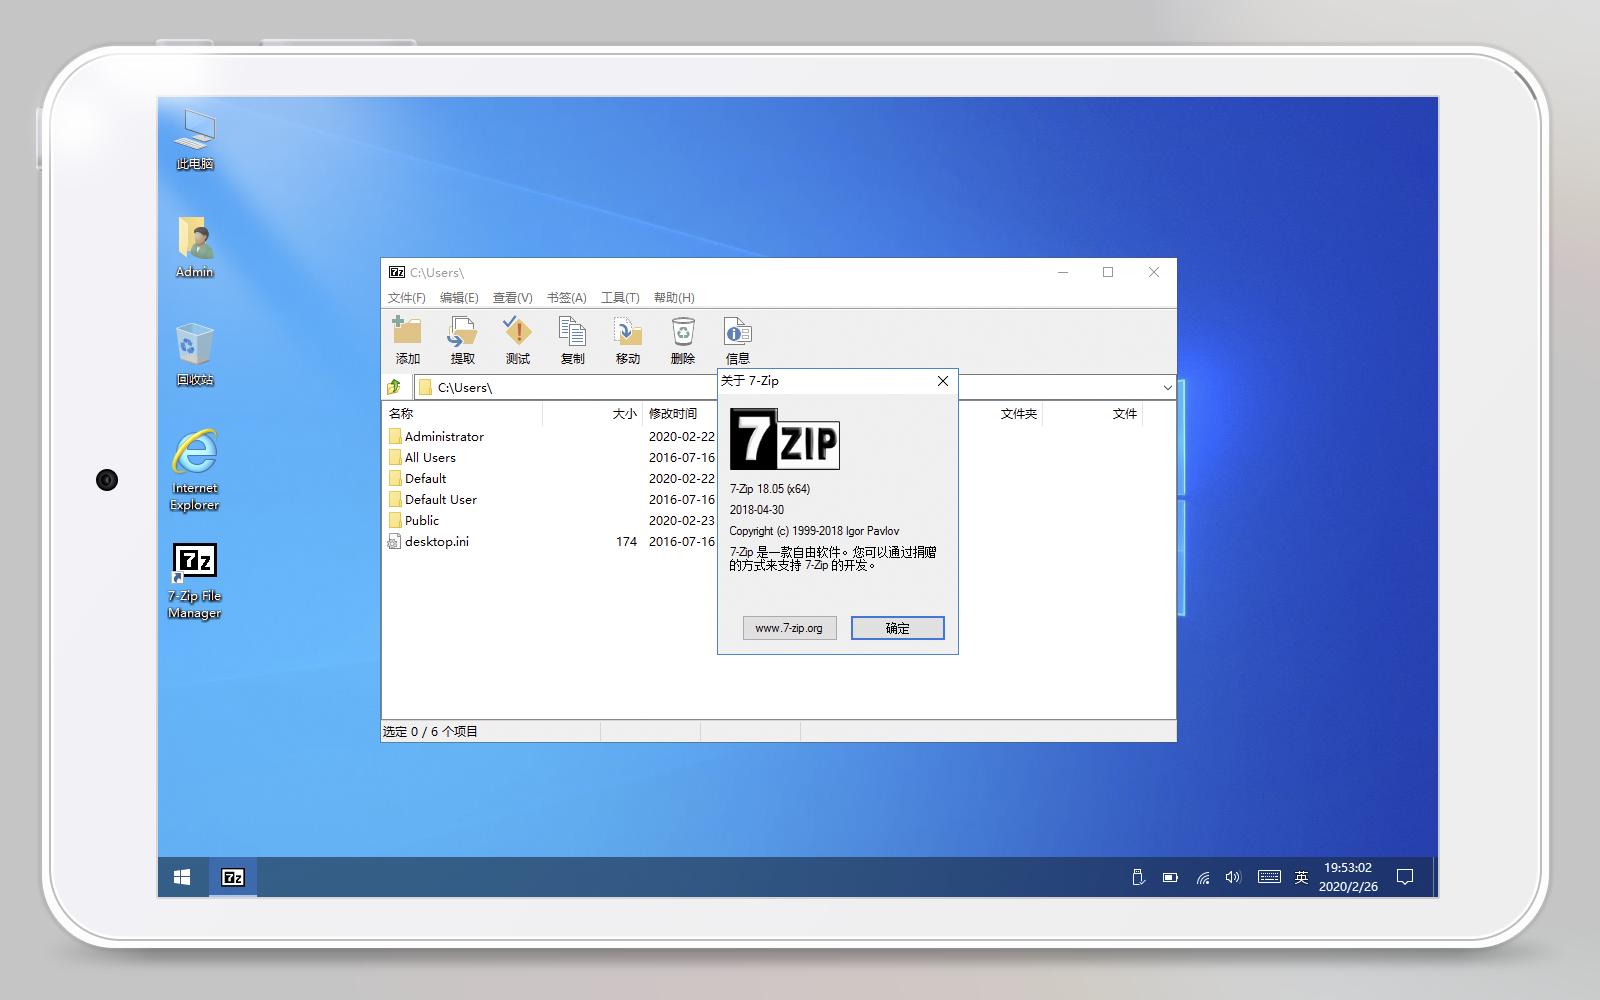Click the 移动 (Move) toolbar icon
The image size is (1600, 1000).
(x=627, y=340)
